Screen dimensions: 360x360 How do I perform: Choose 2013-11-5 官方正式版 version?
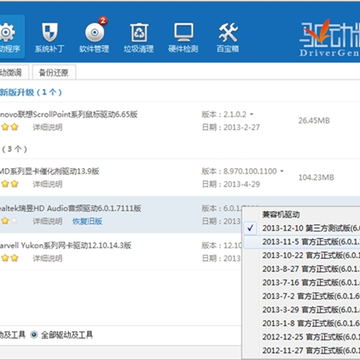point(302,242)
